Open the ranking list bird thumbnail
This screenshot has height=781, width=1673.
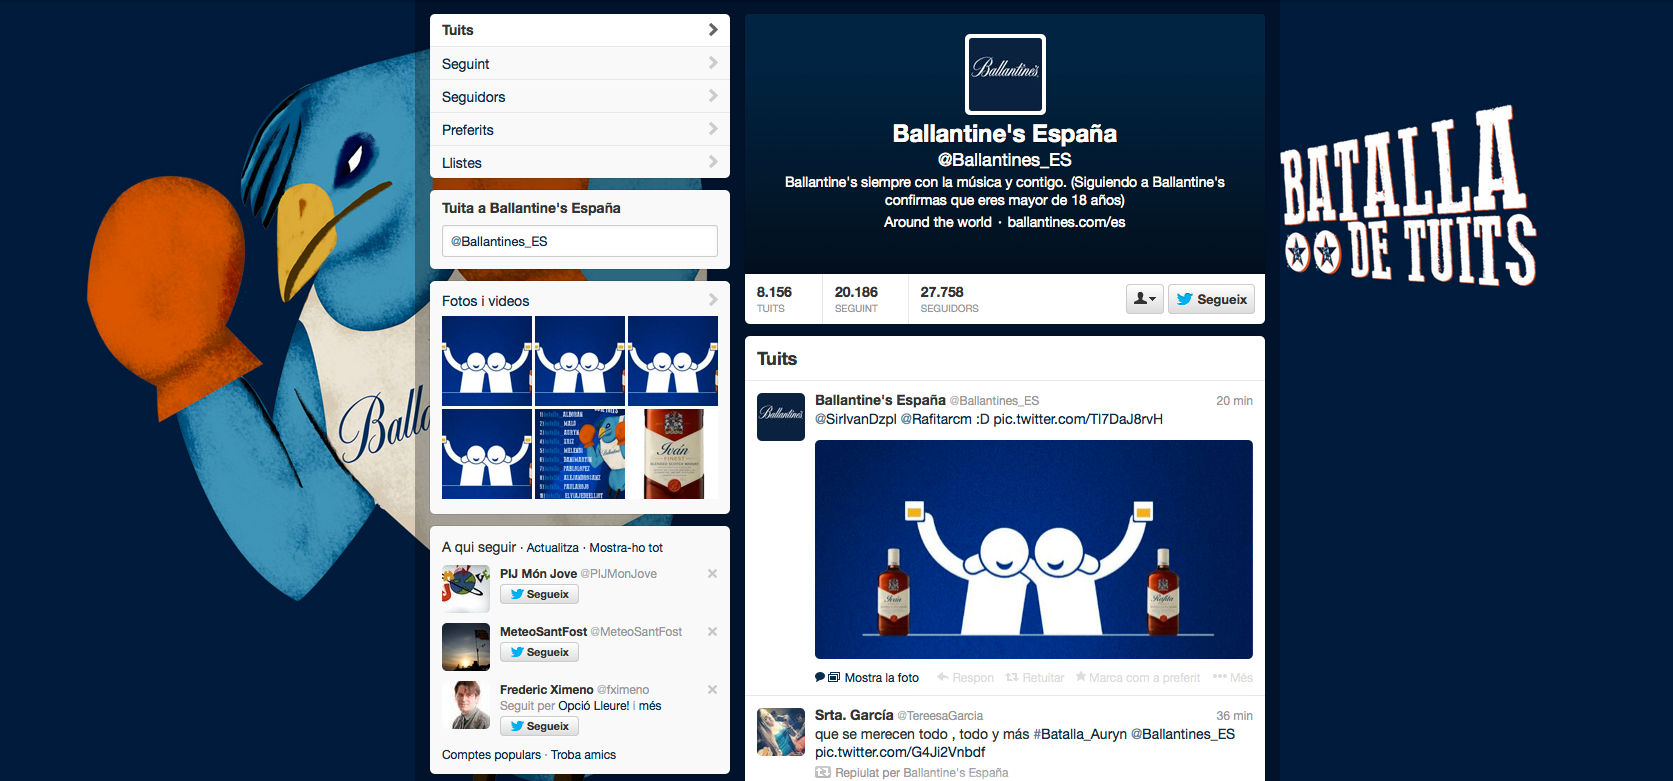580,454
